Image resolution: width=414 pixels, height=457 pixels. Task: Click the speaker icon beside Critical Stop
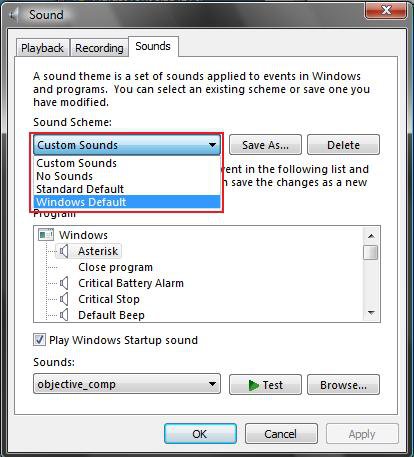[x=64, y=299]
